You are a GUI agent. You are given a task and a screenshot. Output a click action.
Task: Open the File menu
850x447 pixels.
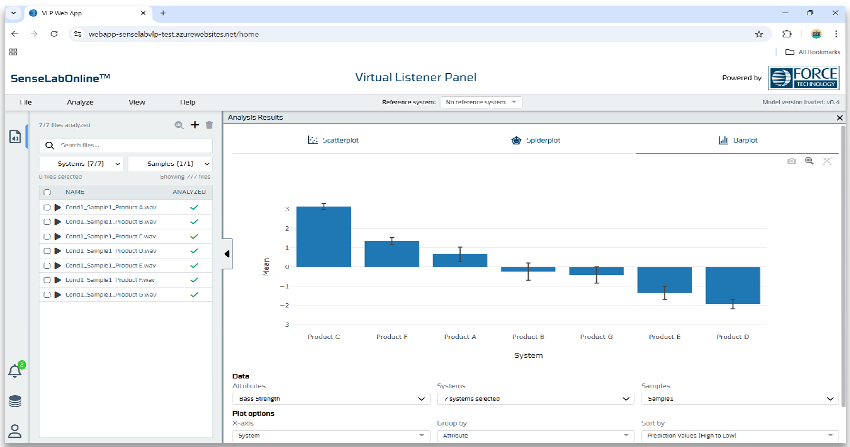[25, 102]
